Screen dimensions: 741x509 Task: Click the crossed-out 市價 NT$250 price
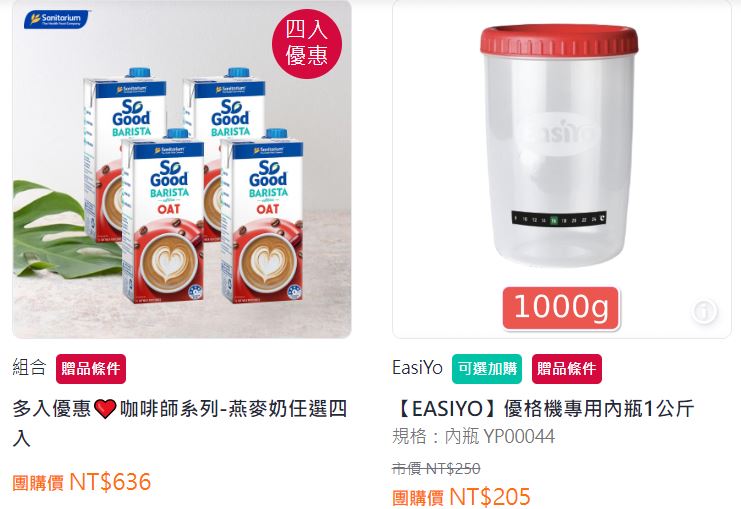point(436,469)
